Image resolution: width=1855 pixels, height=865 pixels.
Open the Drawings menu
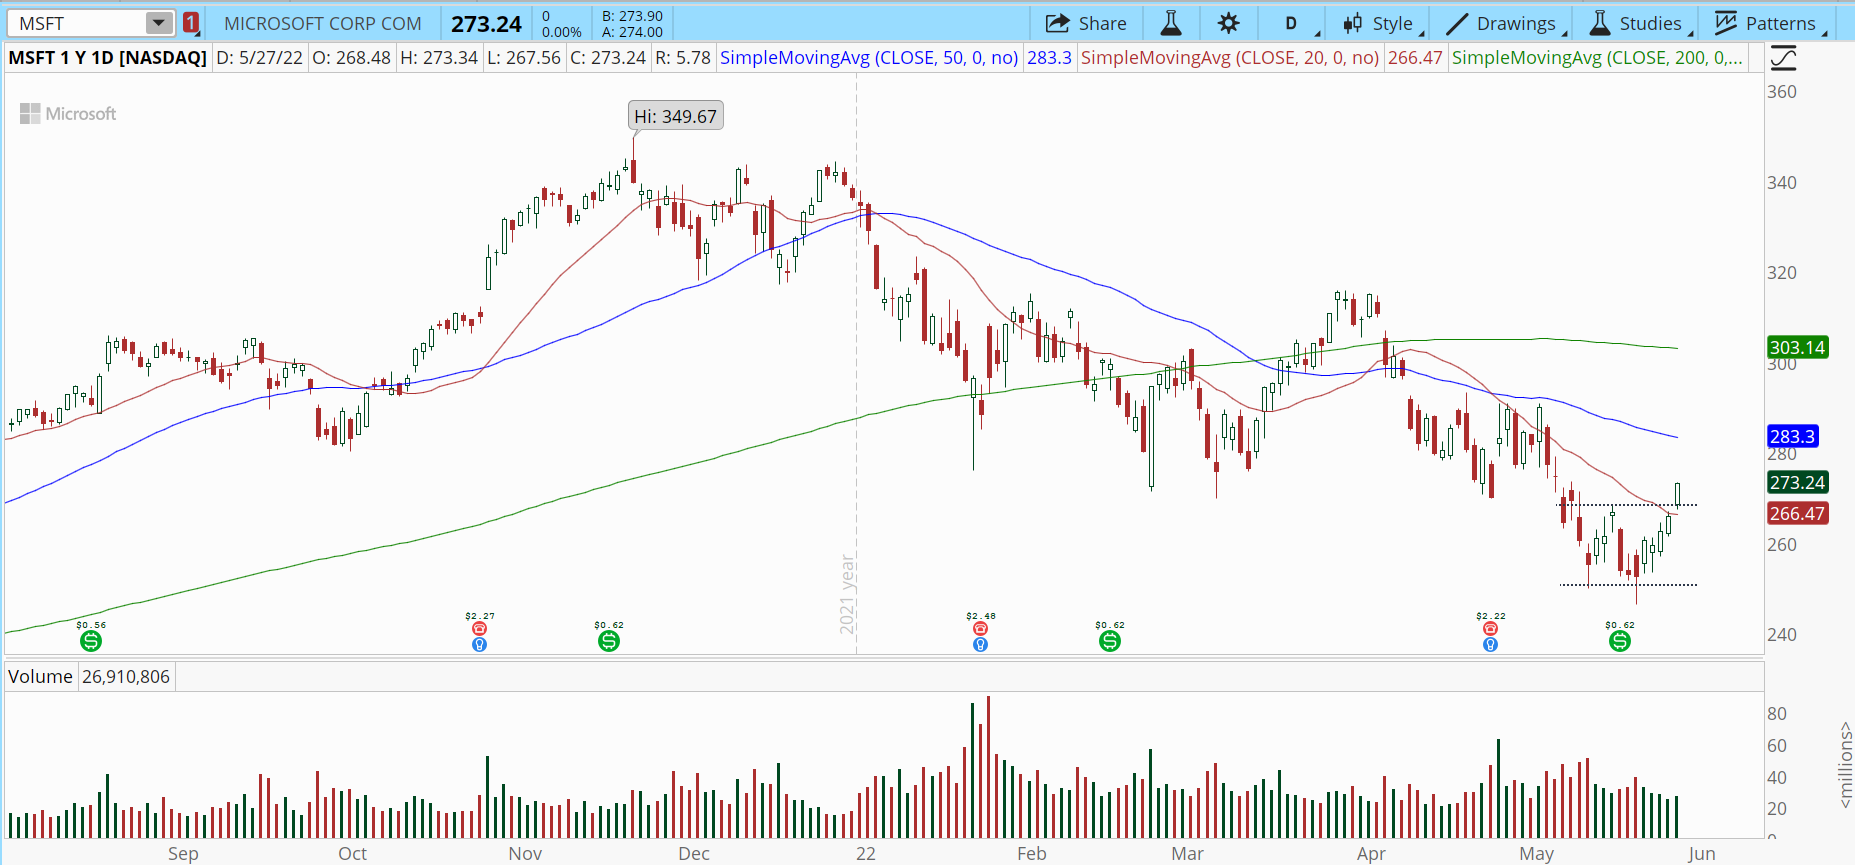click(1505, 23)
